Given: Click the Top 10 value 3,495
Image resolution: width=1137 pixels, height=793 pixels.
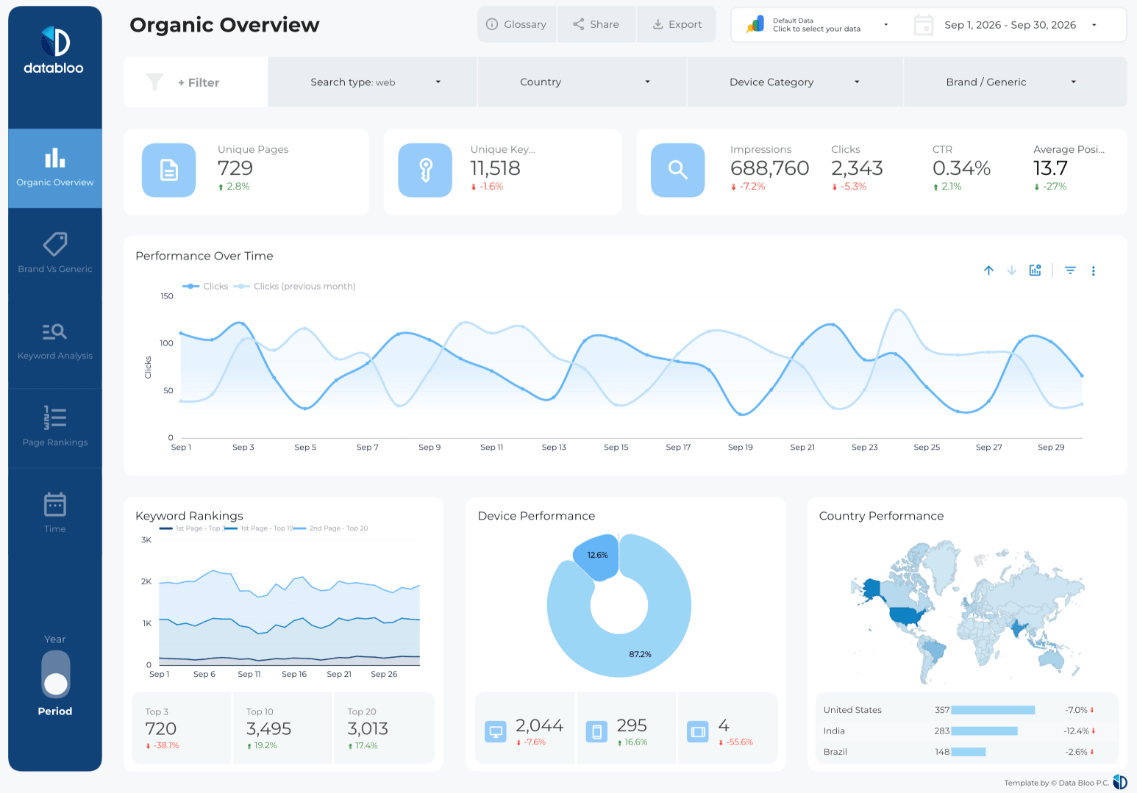Looking at the screenshot, I should (x=268, y=728).
